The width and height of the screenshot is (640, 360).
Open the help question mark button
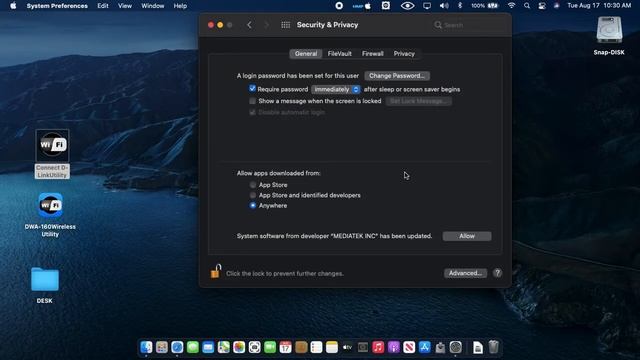[x=497, y=273]
